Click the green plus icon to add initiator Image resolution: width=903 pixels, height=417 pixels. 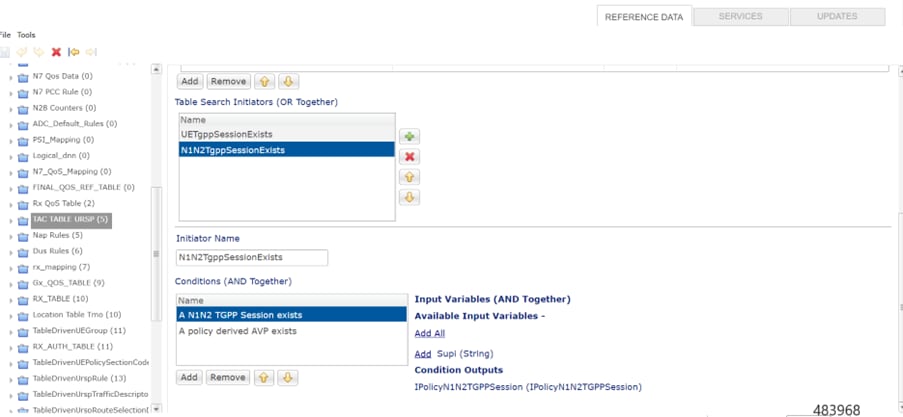point(409,137)
